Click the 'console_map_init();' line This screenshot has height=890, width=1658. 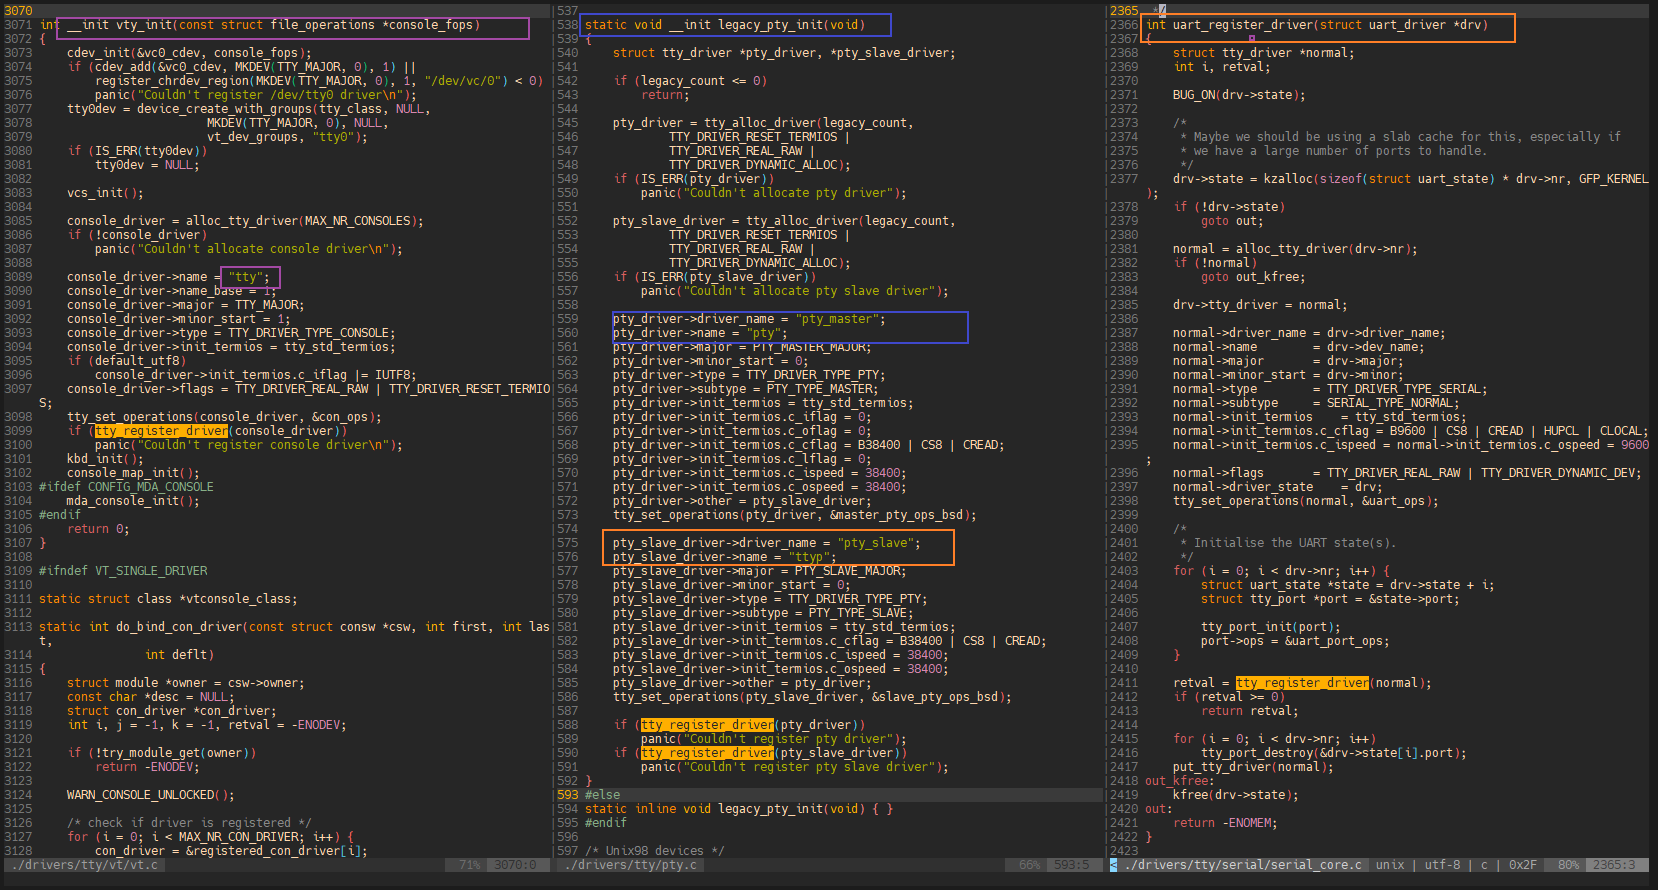click(x=133, y=473)
